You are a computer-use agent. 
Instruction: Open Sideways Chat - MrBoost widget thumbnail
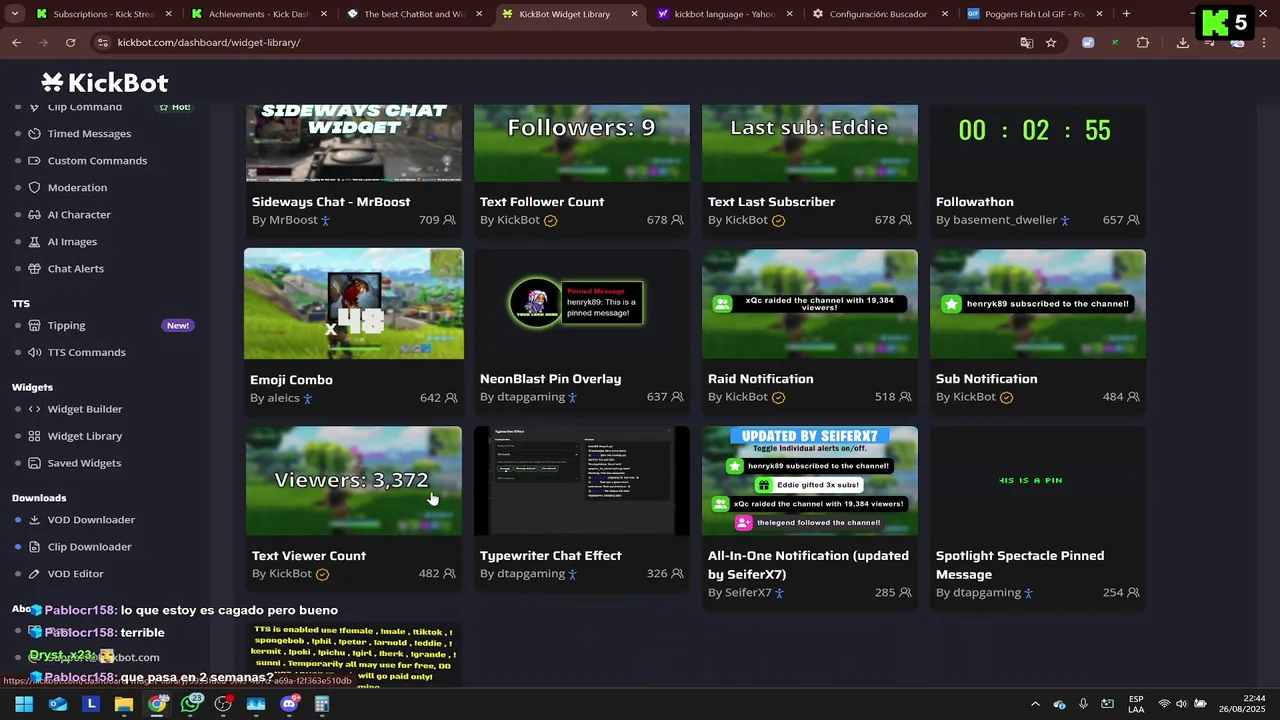point(354,143)
